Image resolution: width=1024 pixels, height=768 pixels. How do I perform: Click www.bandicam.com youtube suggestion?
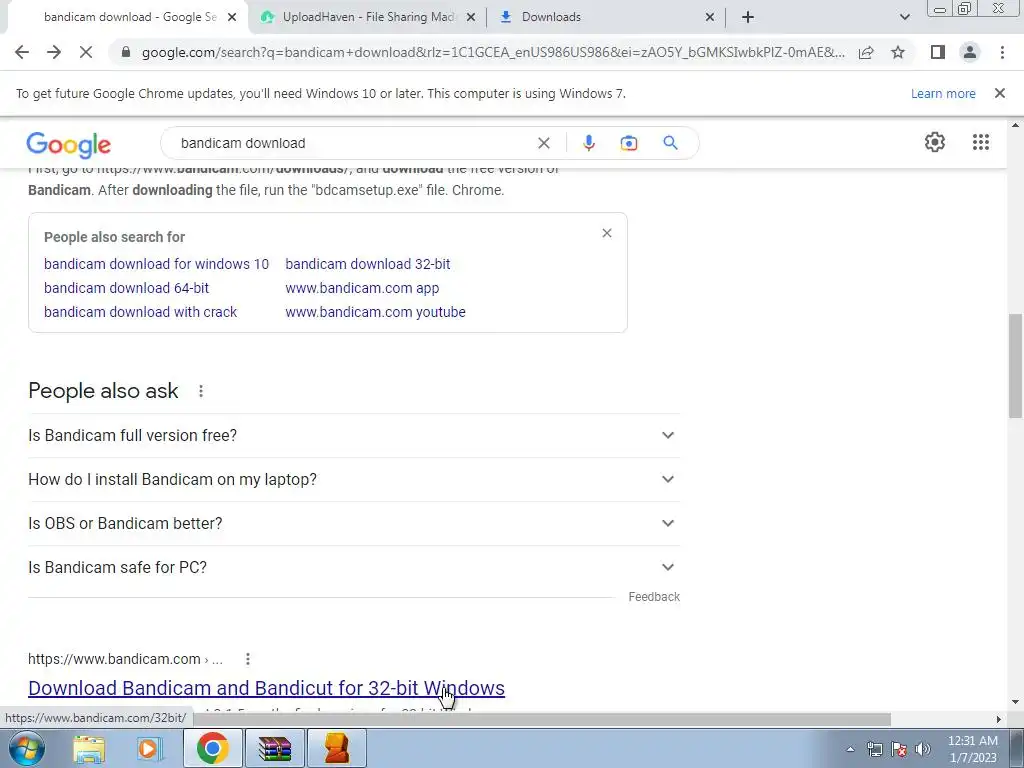pos(376,312)
